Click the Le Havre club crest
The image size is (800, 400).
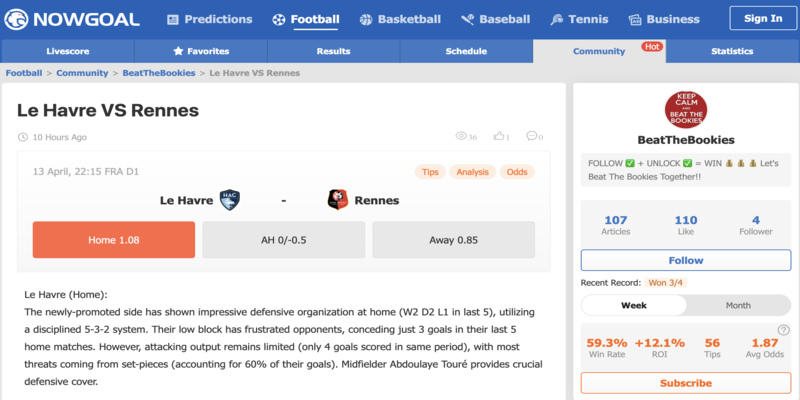229,200
